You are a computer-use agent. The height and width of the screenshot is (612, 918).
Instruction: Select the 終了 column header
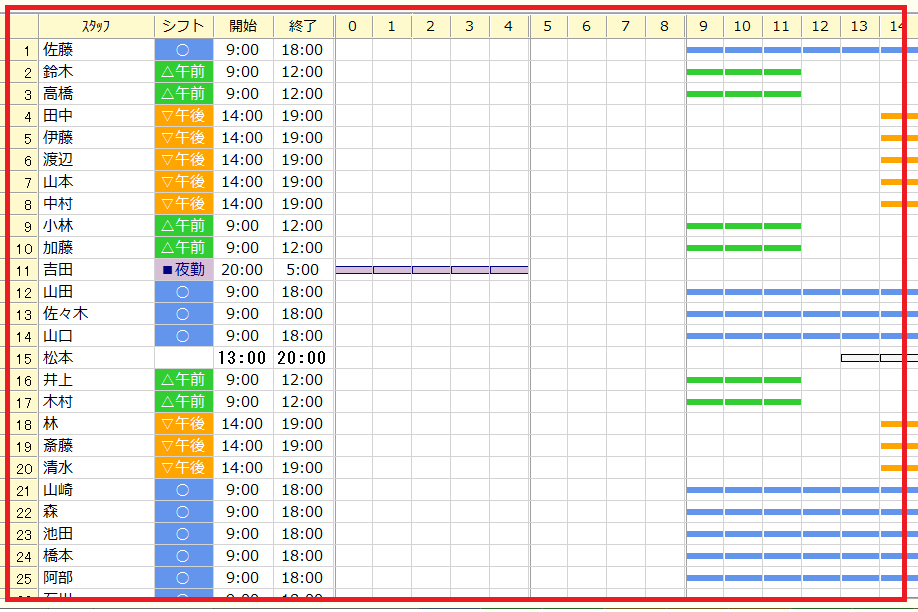(x=303, y=26)
